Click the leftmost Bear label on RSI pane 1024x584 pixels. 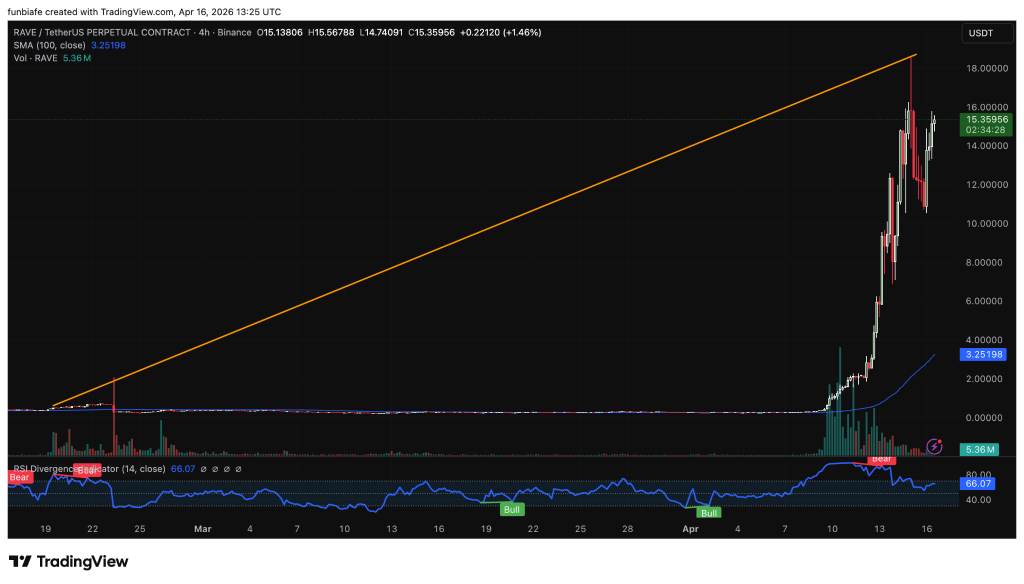tap(19, 478)
